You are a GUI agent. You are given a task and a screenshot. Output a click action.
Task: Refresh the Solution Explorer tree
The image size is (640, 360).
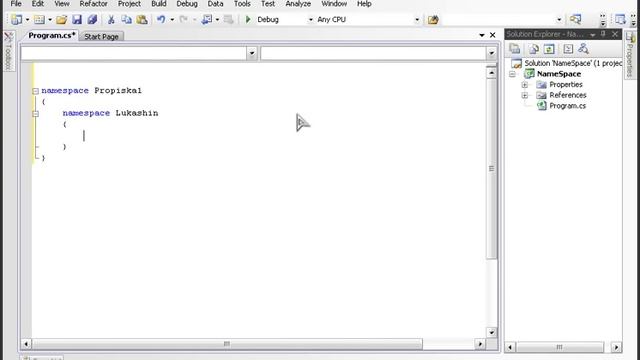tap(549, 49)
